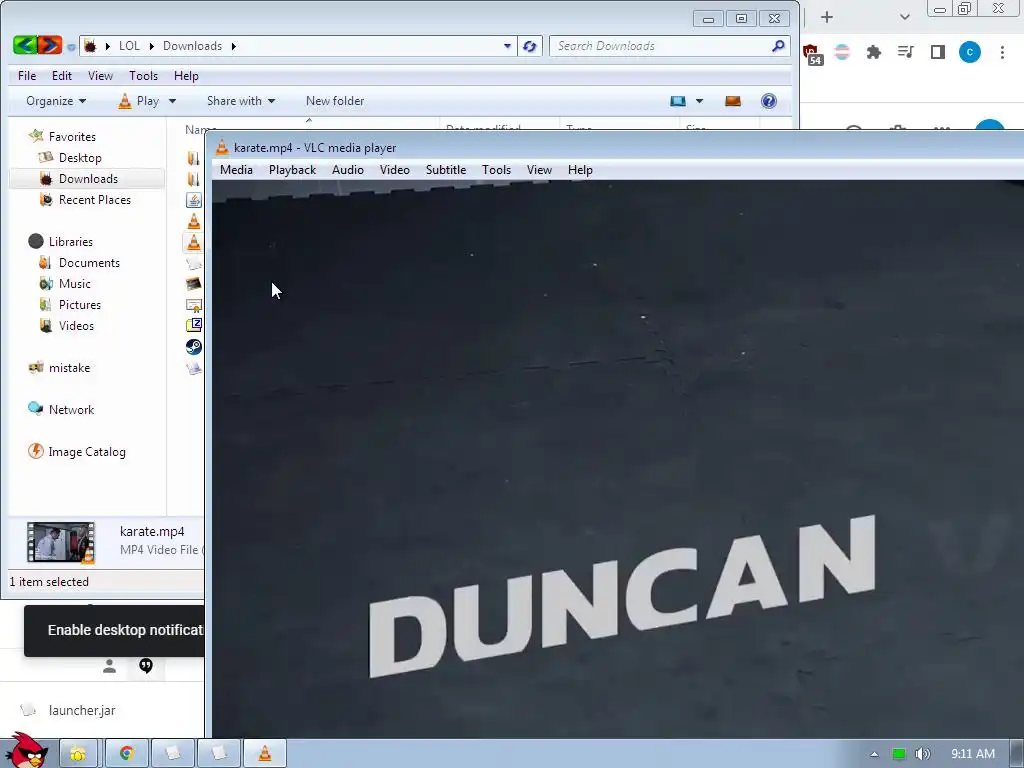The image size is (1024, 768).
Task: Click the selected VLC cone file icon
Action: coord(193,242)
